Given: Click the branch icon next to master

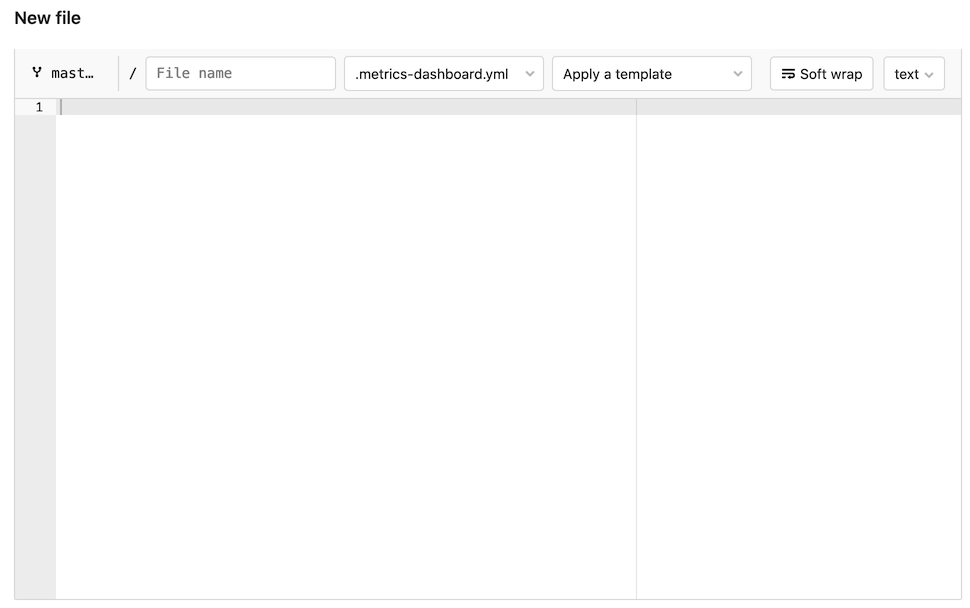Looking at the screenshot, I should point(37,72).
